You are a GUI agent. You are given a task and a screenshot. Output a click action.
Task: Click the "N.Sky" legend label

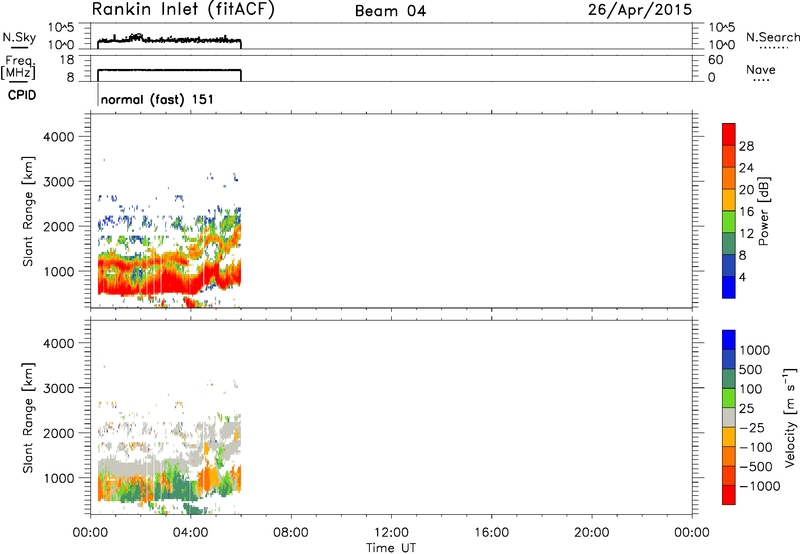[x=19, y=37]
